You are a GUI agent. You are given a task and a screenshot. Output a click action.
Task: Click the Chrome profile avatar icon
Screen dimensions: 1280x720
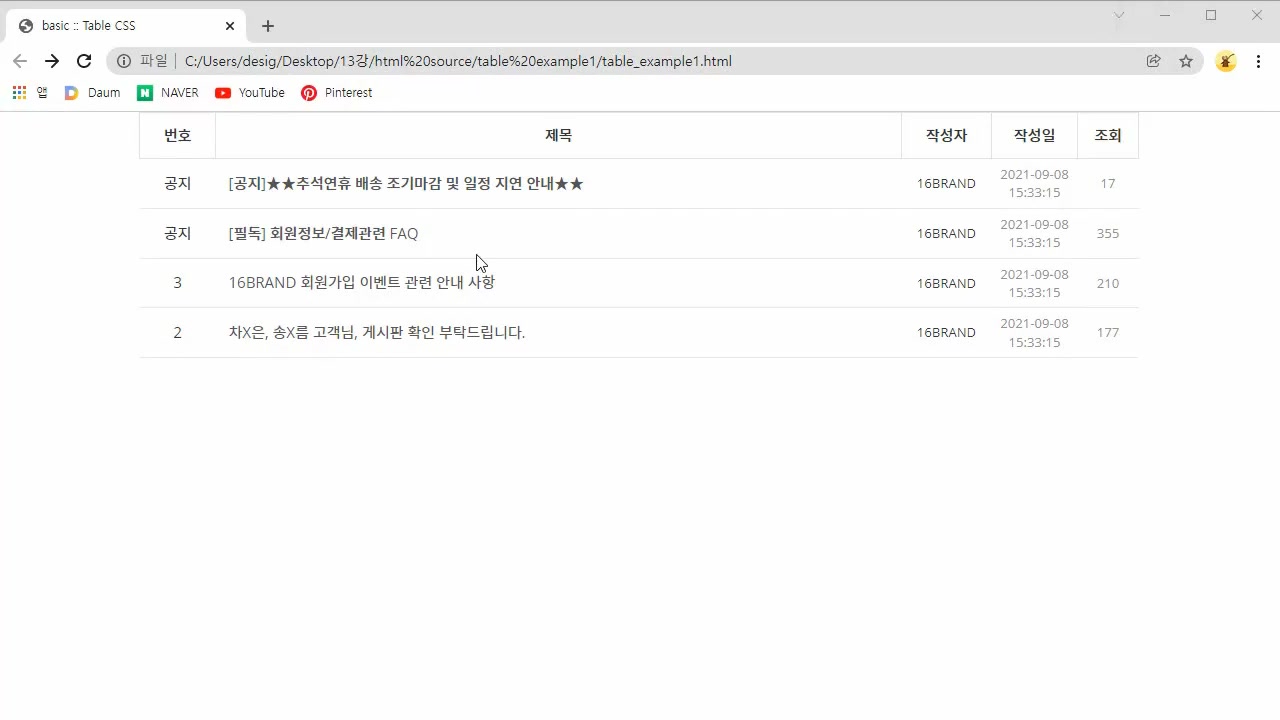[x=1226, y=61]
